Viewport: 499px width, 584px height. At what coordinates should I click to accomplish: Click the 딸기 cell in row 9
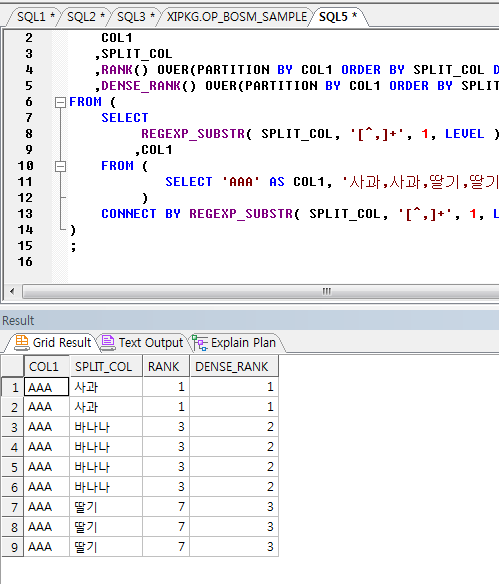(106, 547)
